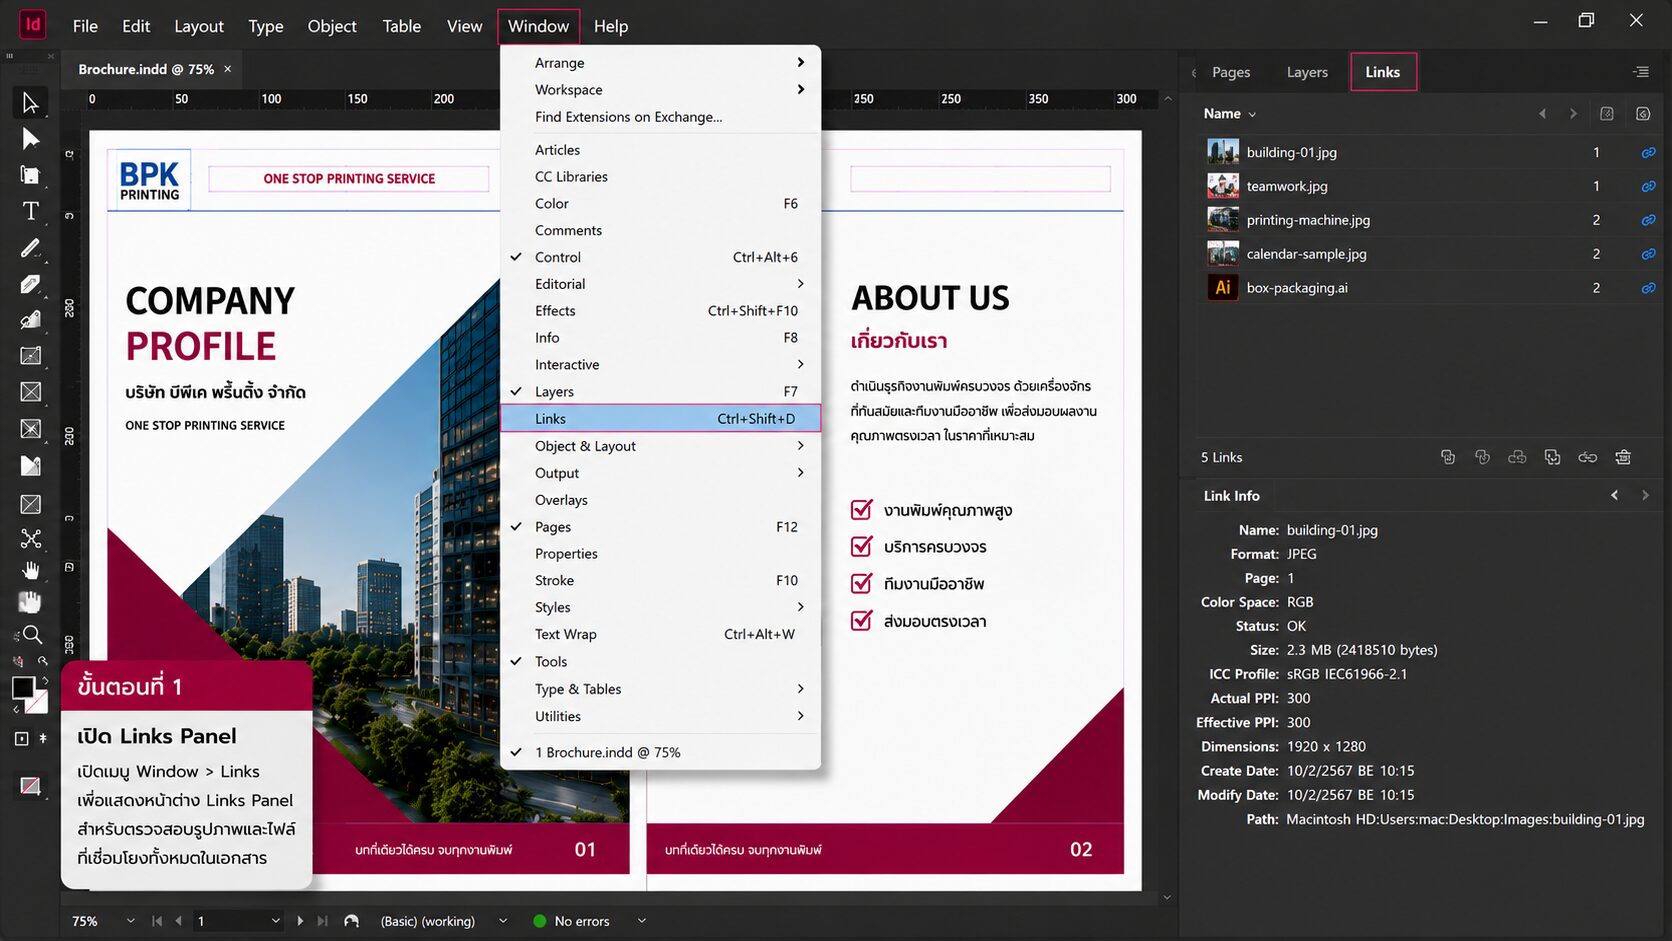This screenshot has width=1672, height=941.
Task: Show next link in Link Info
Action: (1645, 495)
